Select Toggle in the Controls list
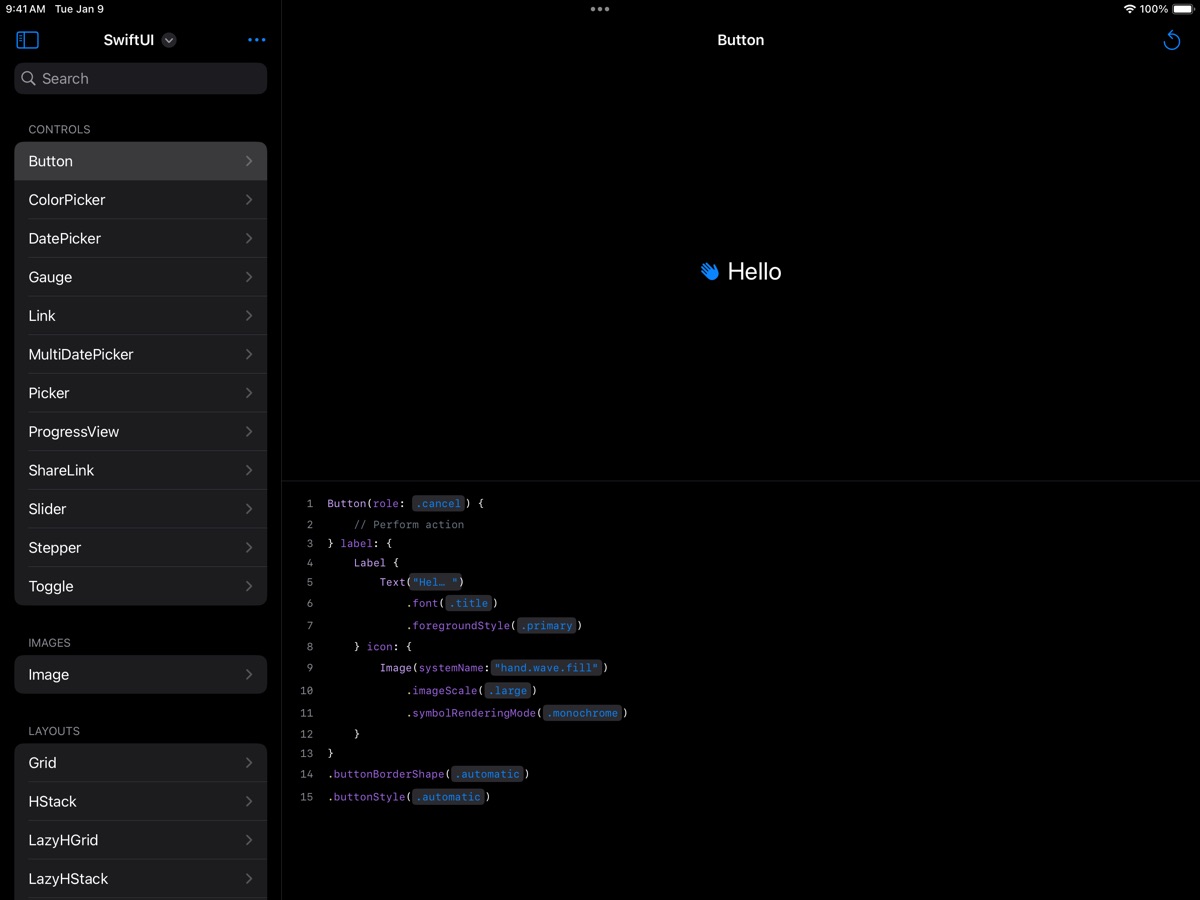 141,586
